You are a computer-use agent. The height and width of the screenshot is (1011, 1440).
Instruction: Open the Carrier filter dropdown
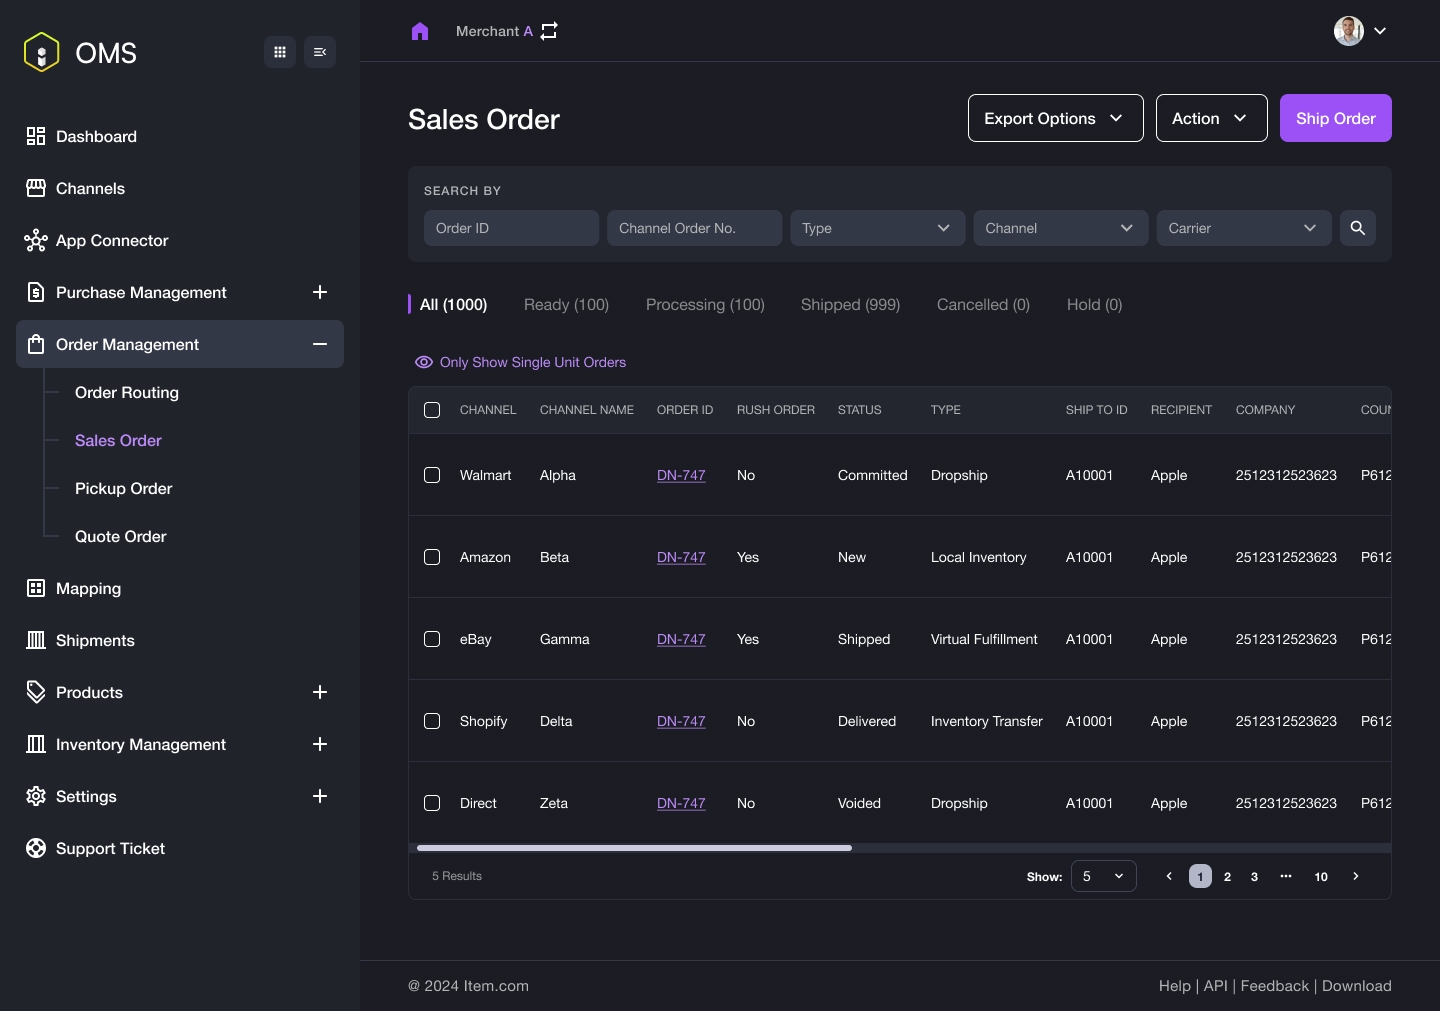click(1243, 228)
